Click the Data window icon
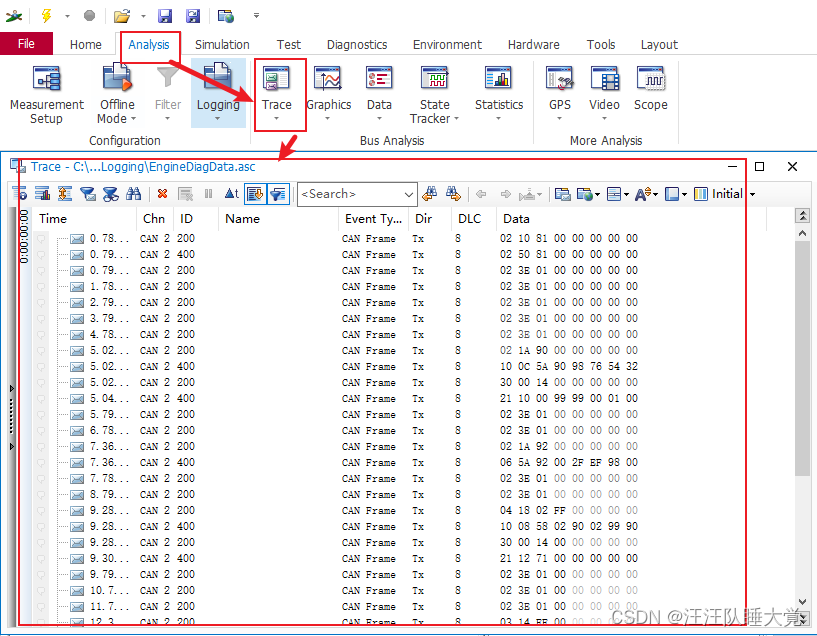Image resolution: width=817 pixels, height=636 pixels. coord(379,79)
